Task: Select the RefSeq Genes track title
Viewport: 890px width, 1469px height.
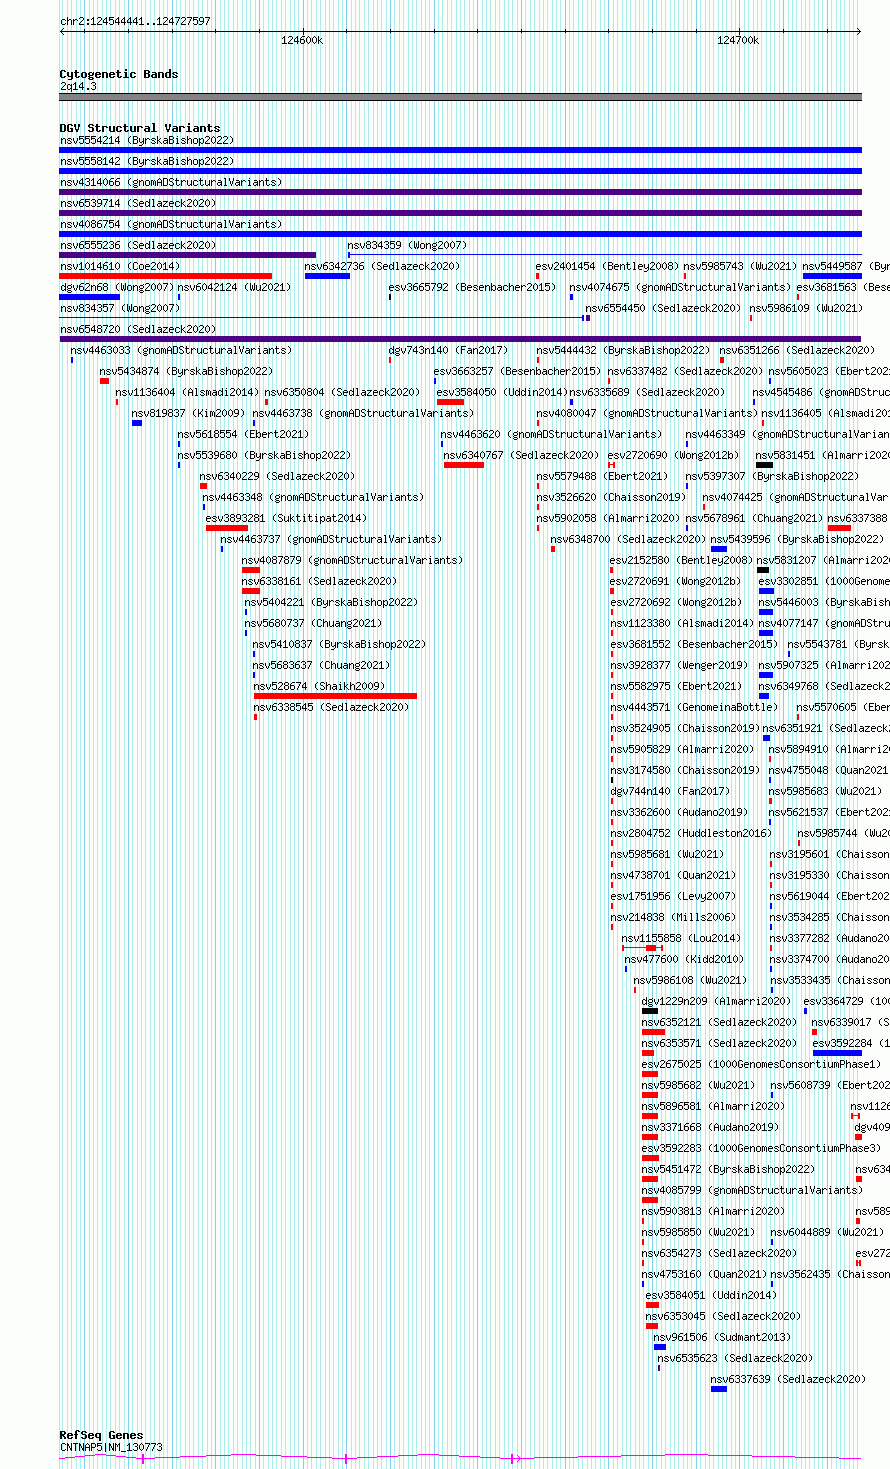Action: click(101, 1435)
